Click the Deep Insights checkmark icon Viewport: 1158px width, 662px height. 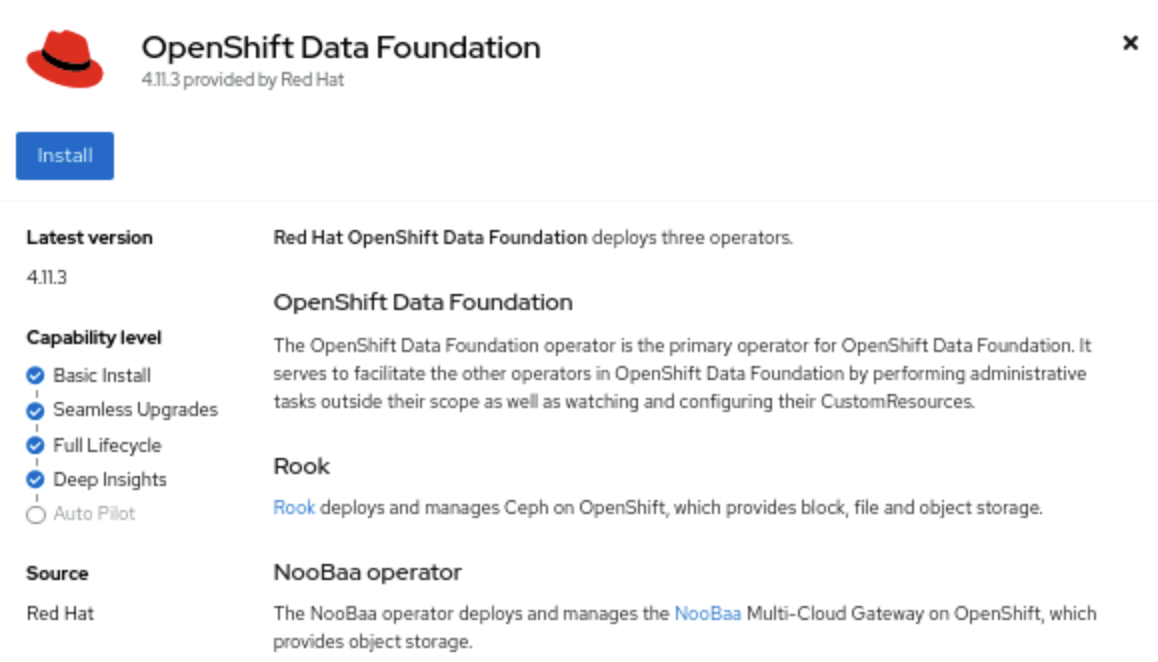pyautogui.click(x=35, y=480)
